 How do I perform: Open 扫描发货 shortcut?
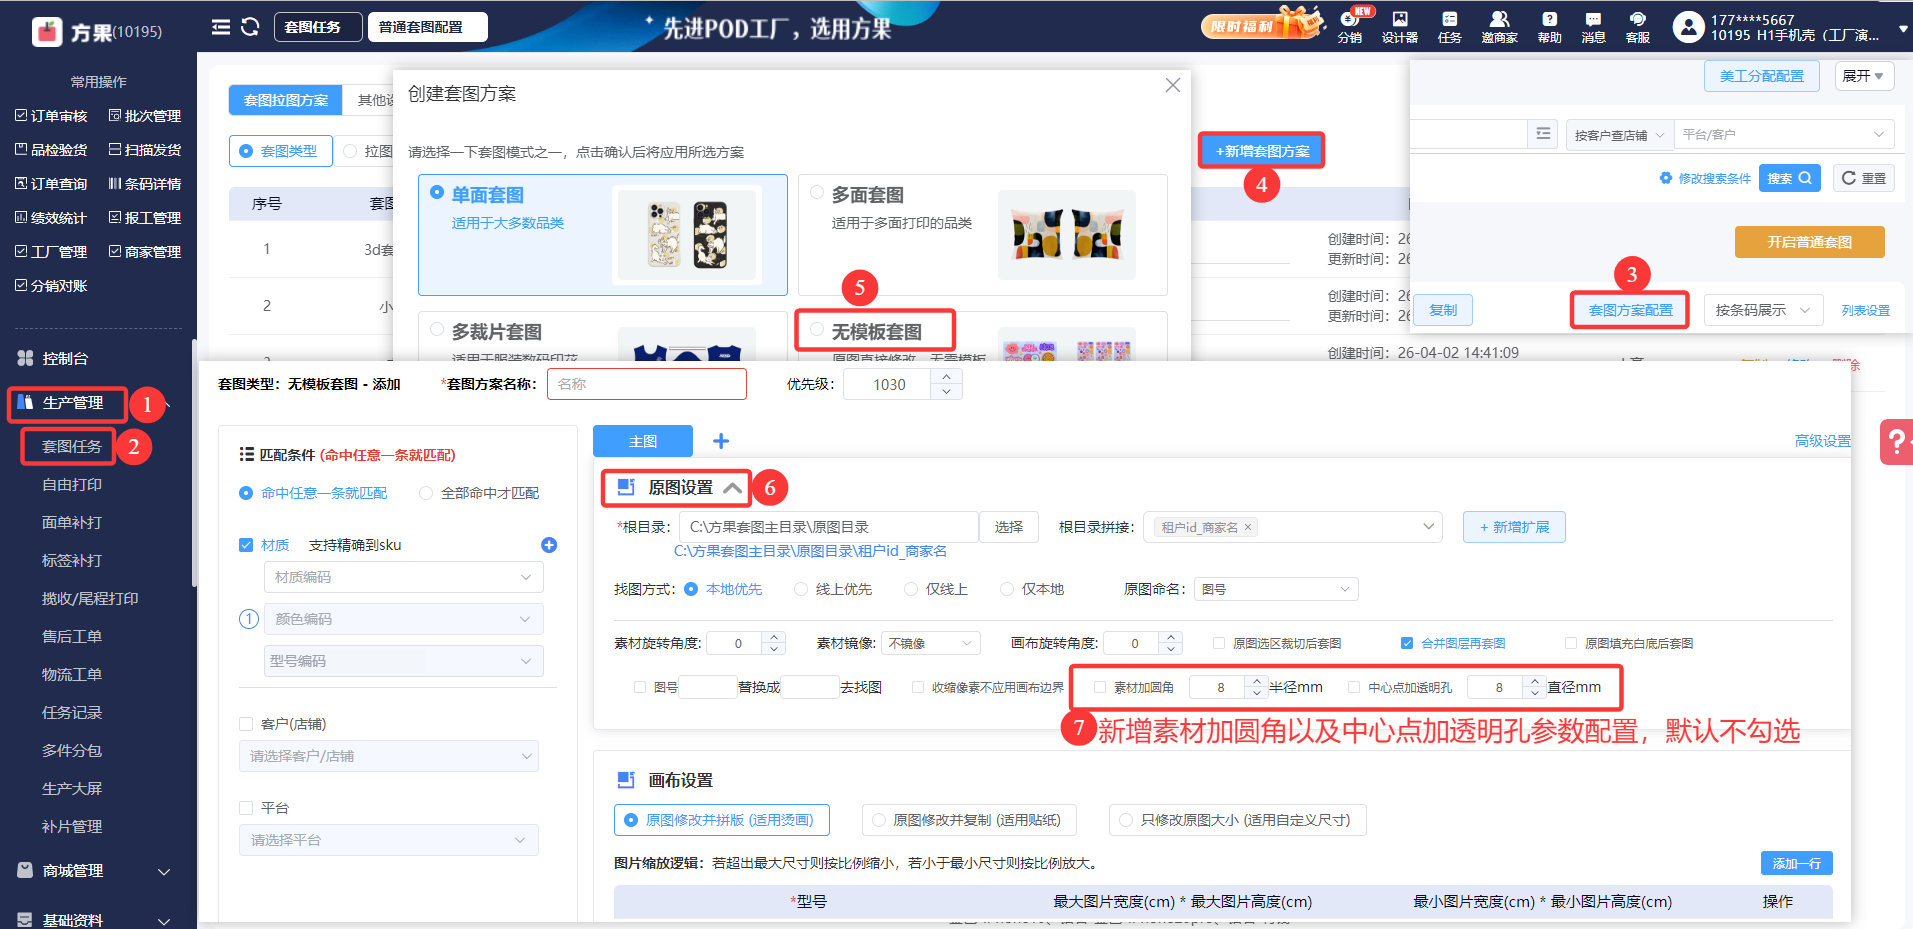click(x=145, y=150)
